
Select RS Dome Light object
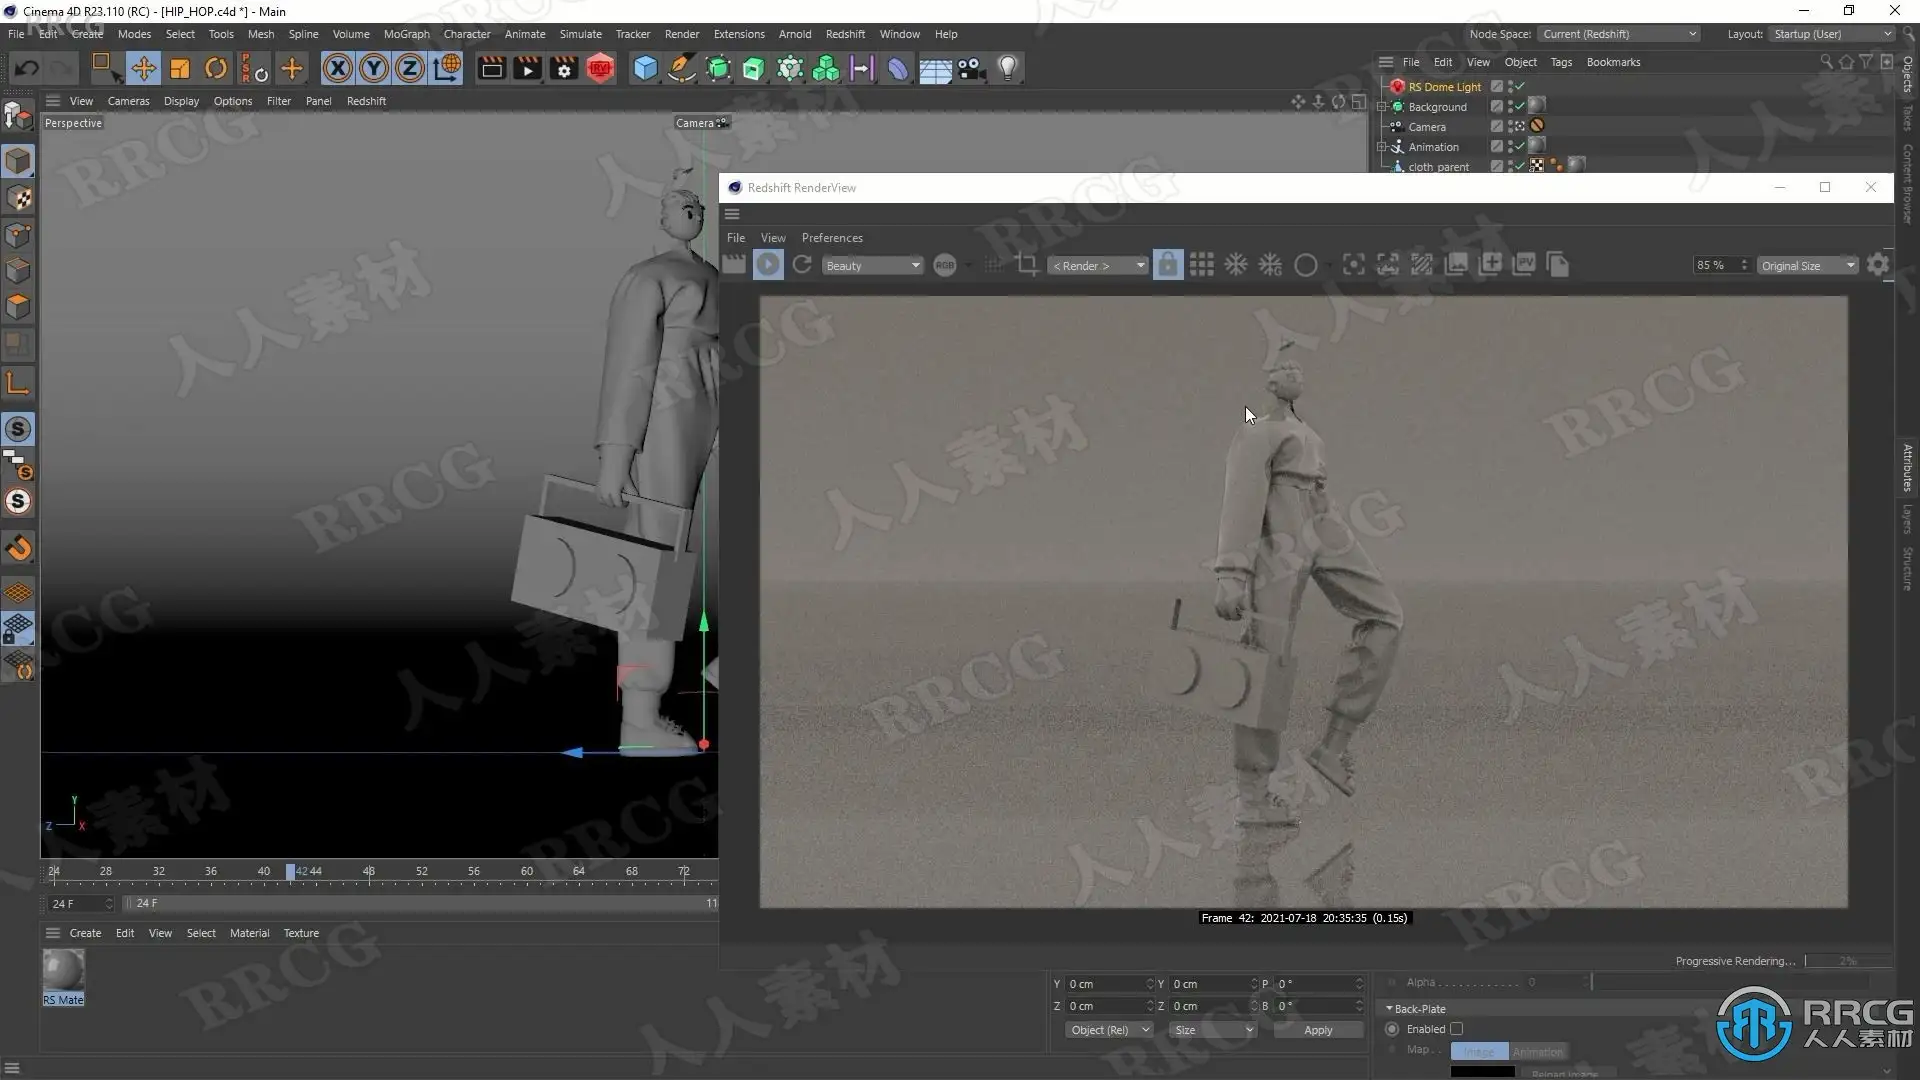click(1444, 87)
